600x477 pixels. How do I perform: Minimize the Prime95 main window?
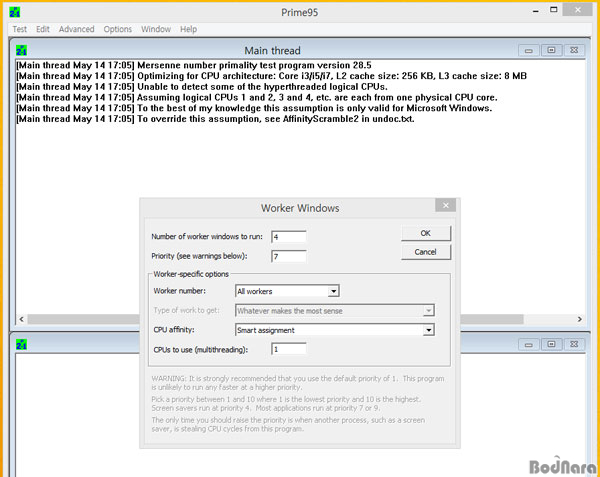(536, 11)
